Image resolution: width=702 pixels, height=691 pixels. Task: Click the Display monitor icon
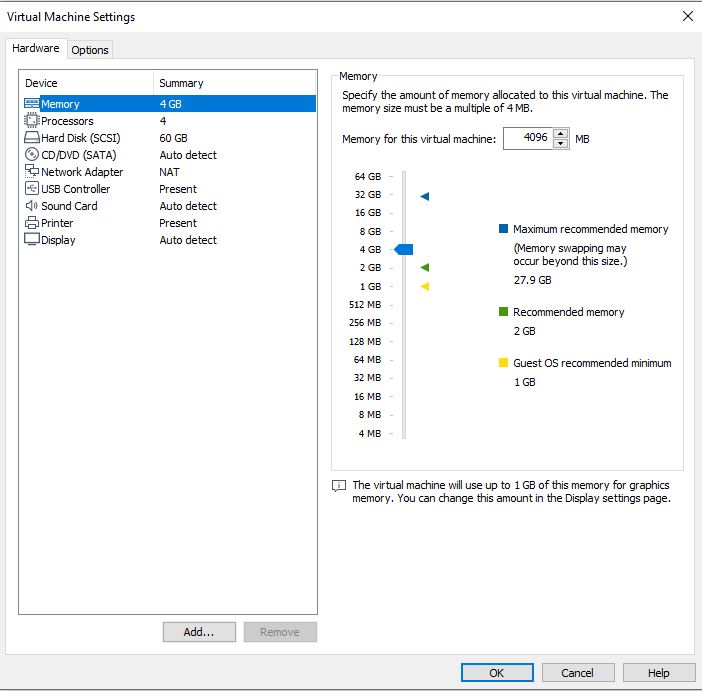[31, 239]
